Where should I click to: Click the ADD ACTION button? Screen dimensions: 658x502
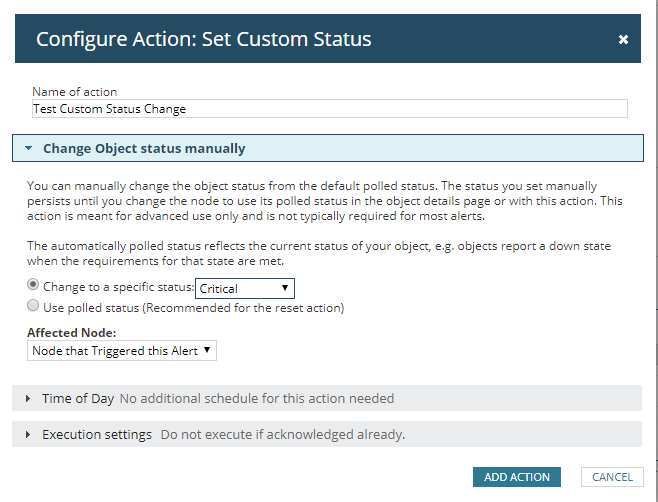pos(517,477)
